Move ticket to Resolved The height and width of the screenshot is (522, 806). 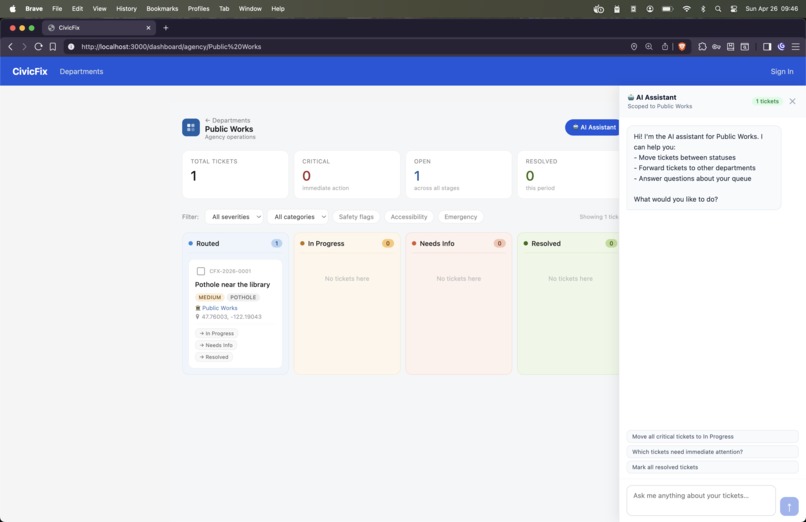pyautogui.click(x=214, y=357)
